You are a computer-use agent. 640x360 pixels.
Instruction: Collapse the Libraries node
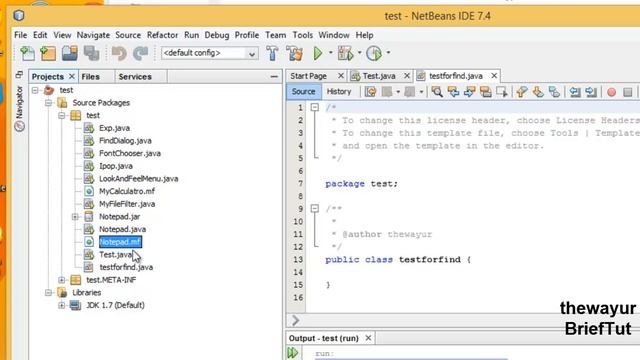click(49, 293)
